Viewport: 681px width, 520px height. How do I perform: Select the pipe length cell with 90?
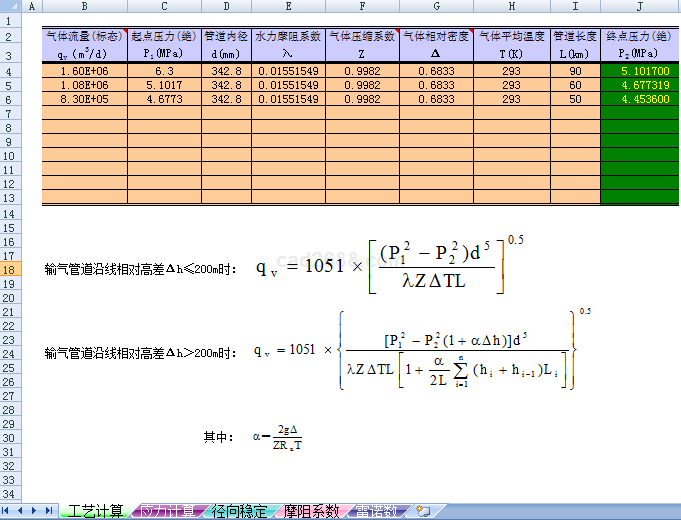click(x=575, y=72)
